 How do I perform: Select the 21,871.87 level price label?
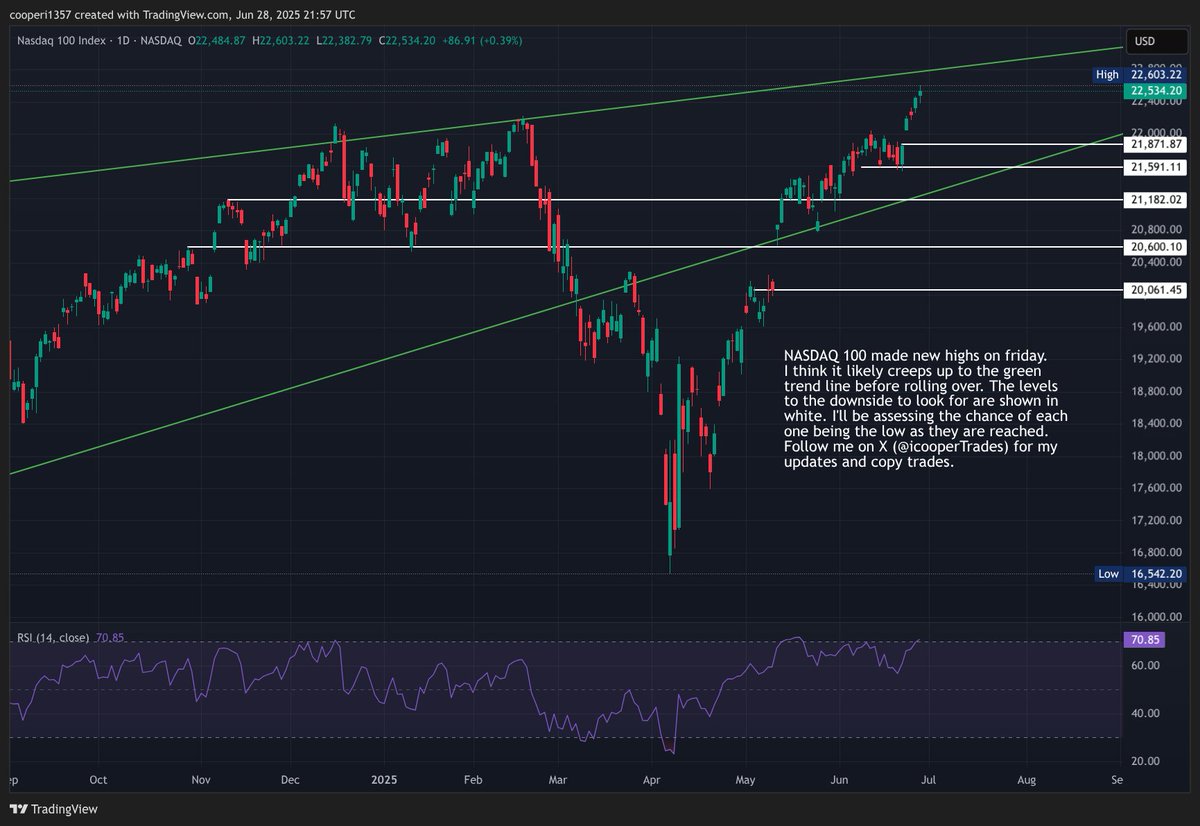(1157, 144)
